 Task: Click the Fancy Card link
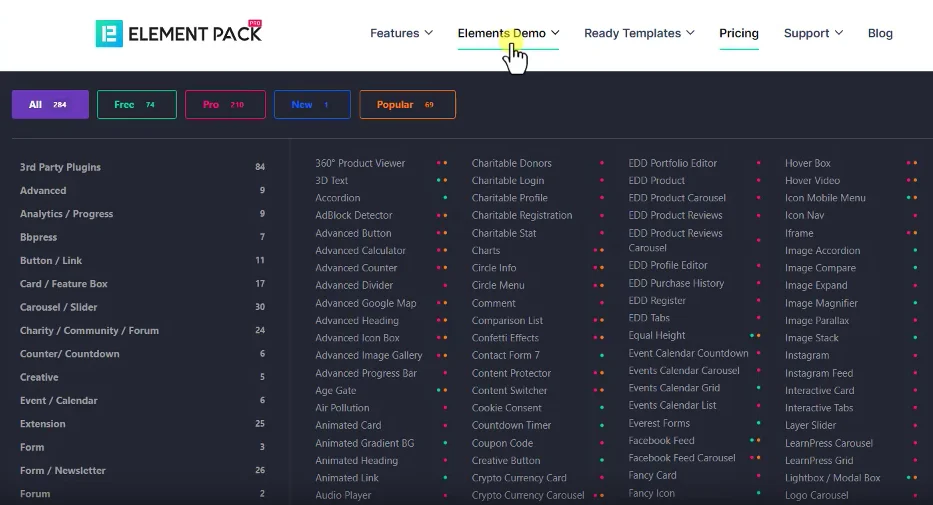point(652,475)
